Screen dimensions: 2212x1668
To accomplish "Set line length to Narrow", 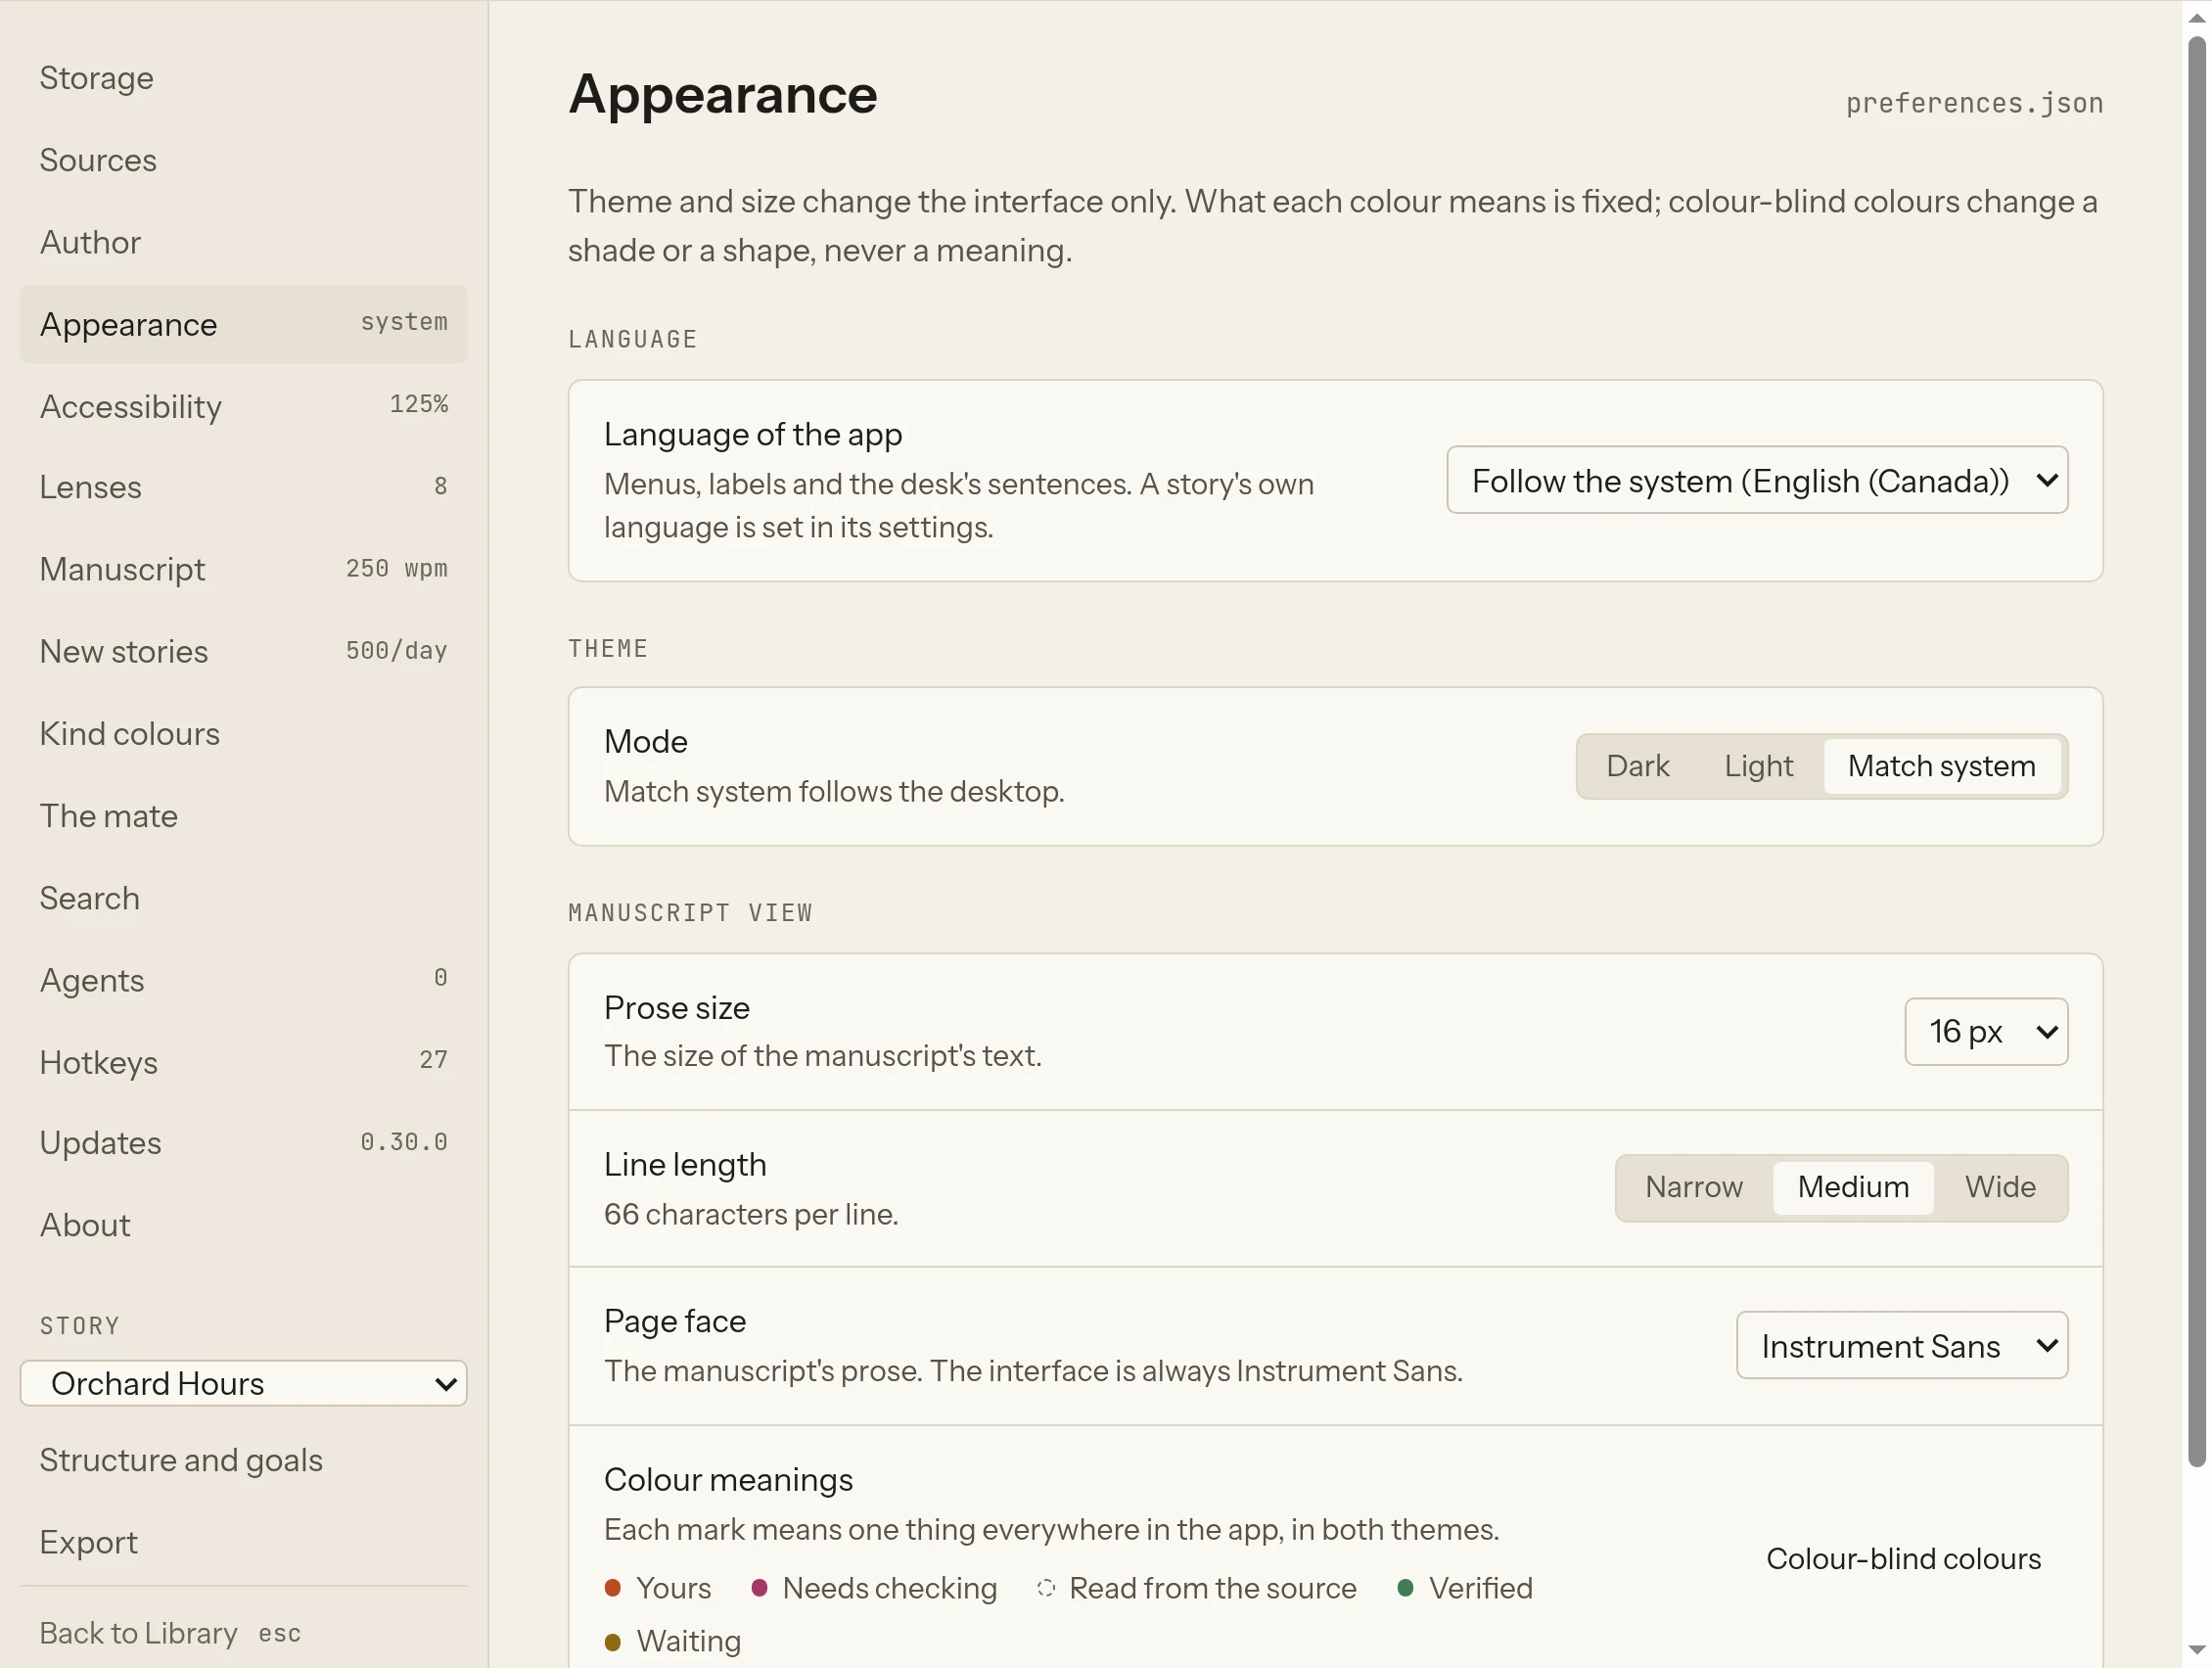I will click(x=1694, y=1187).
